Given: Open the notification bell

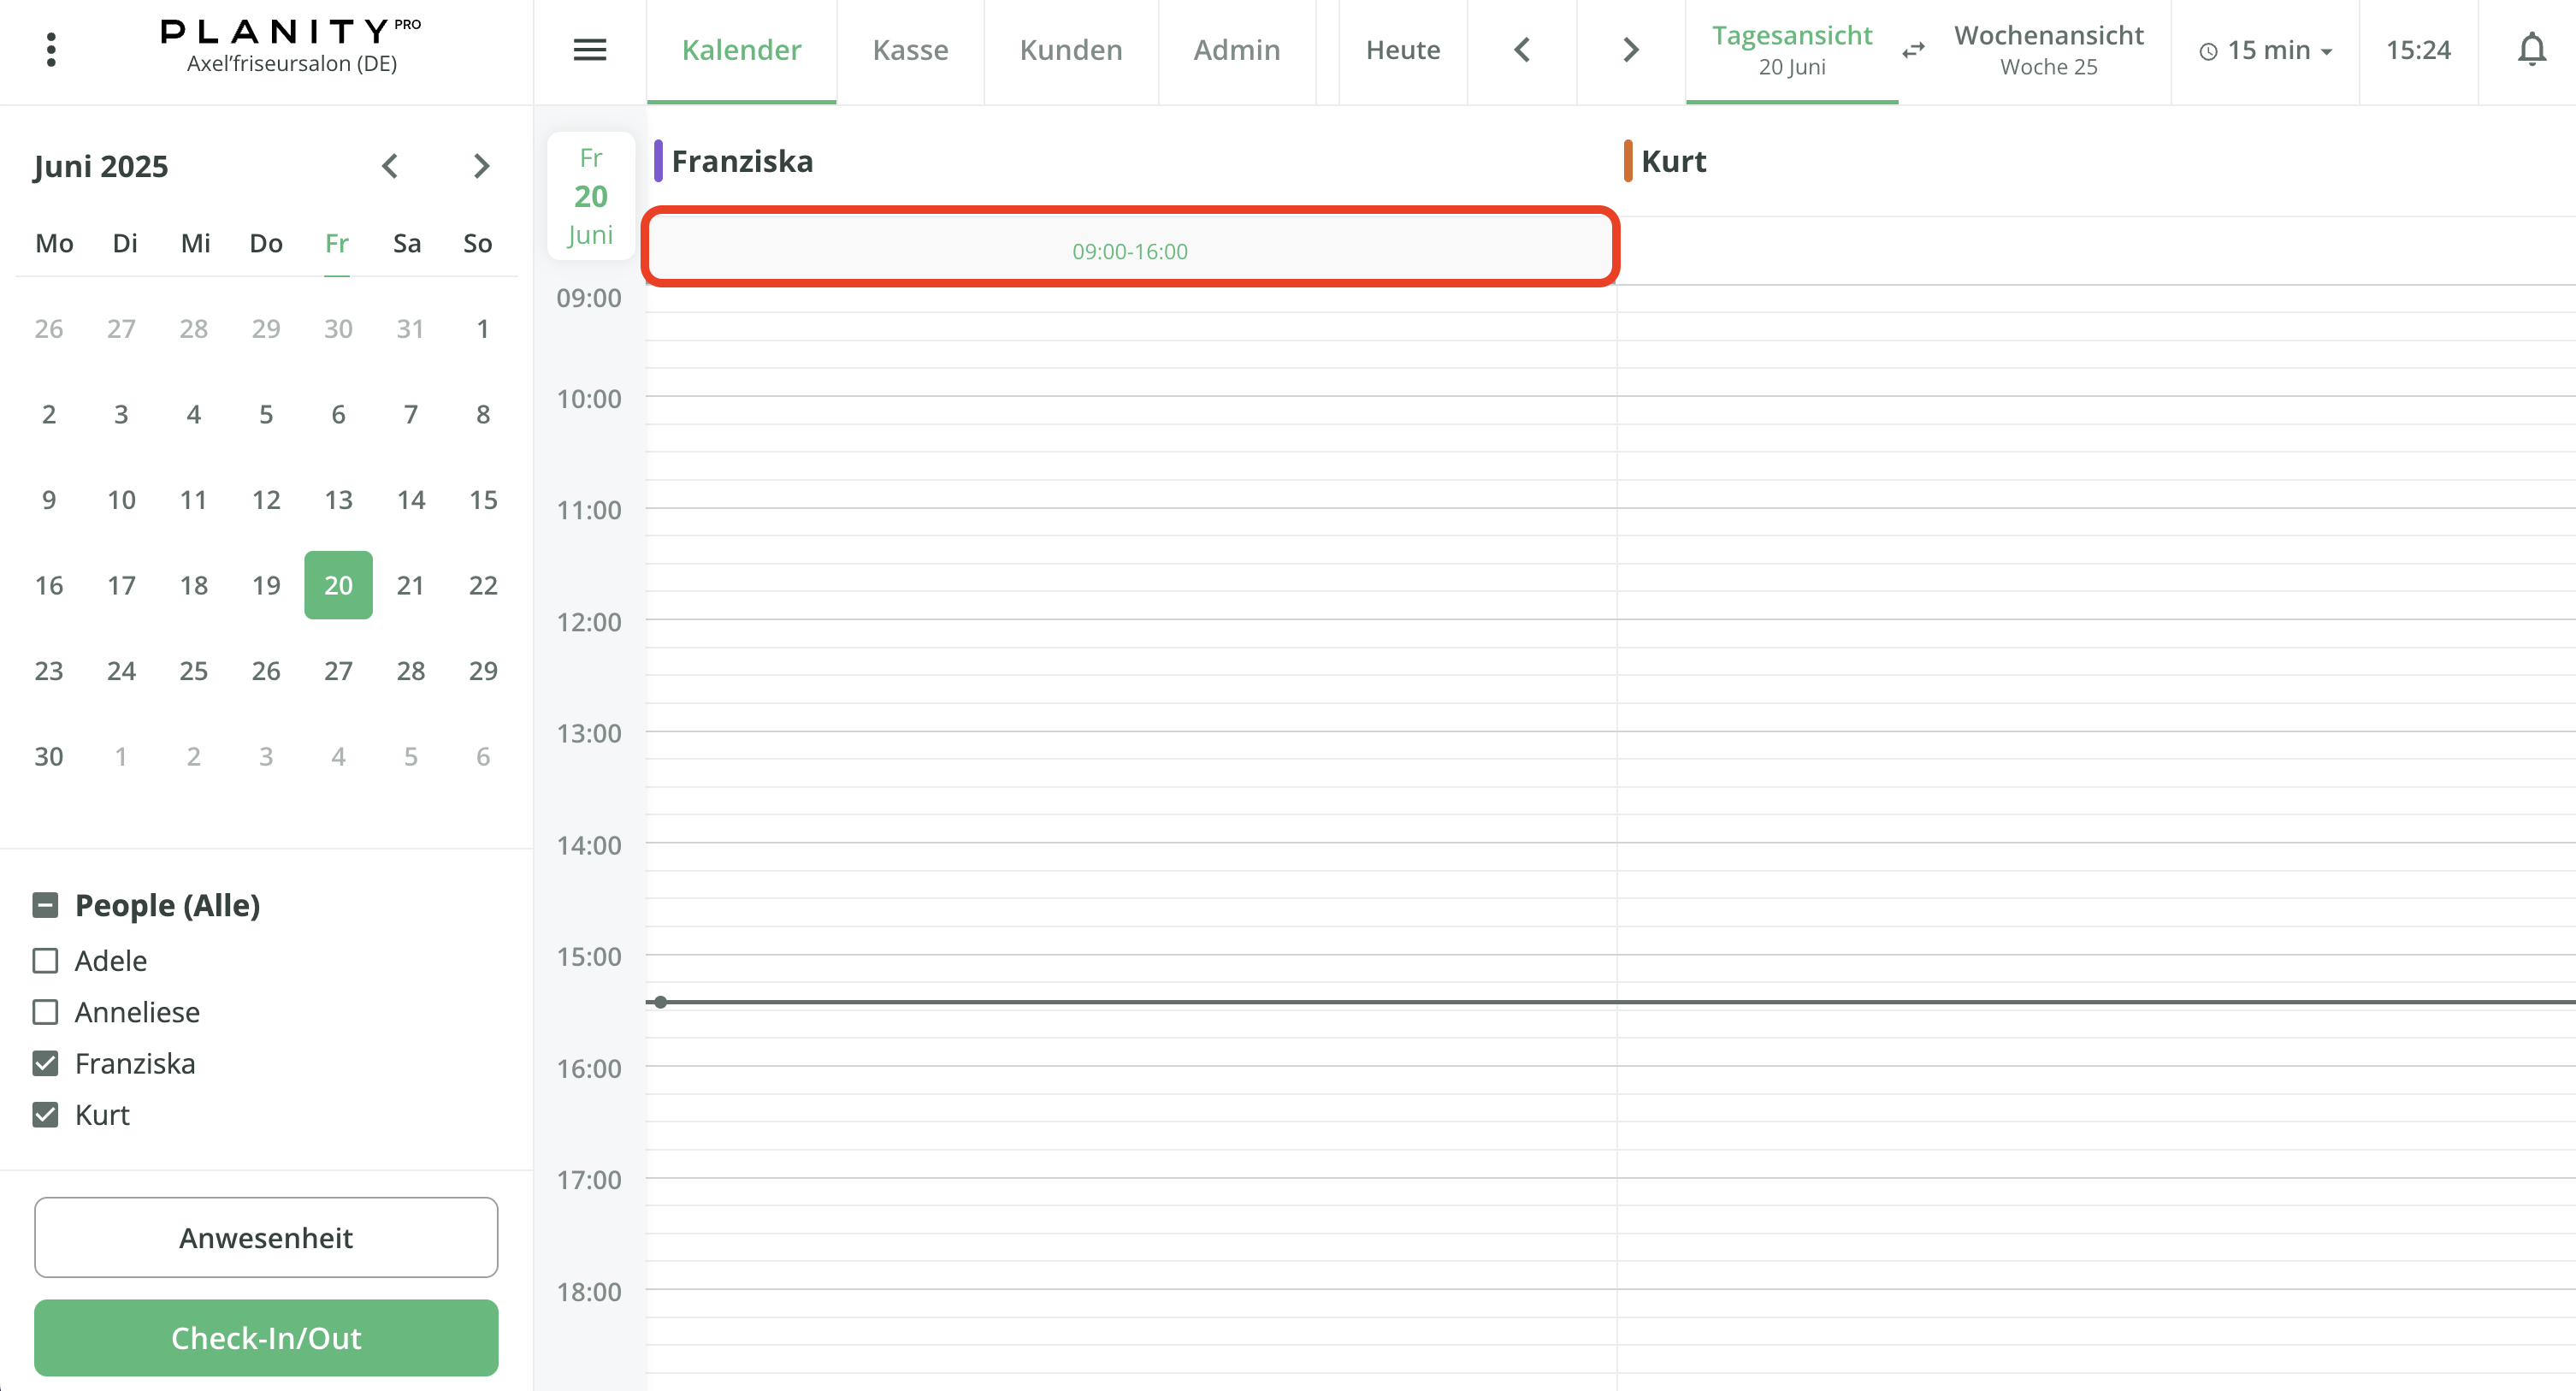Looking at the screenshot, I should point(2531,49).
